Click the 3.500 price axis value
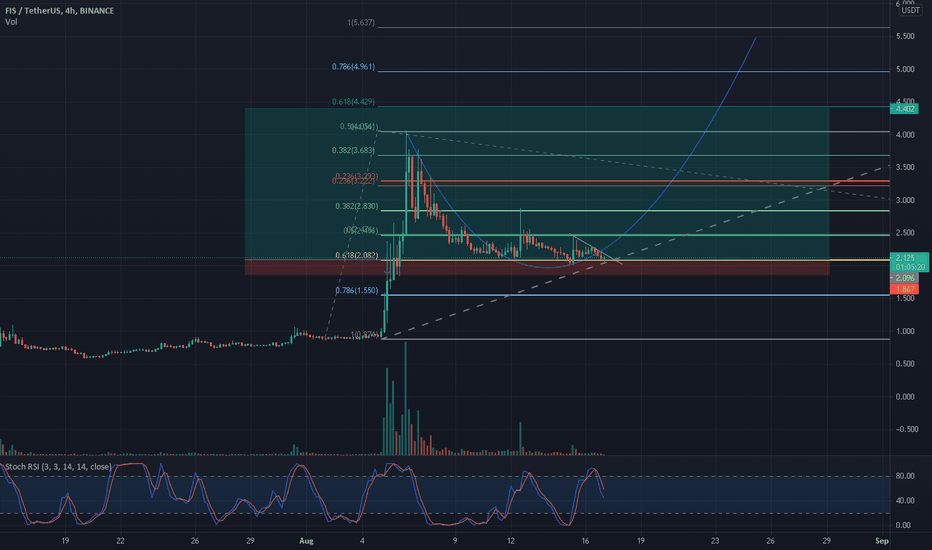932x550 pixels. (905, 168)
